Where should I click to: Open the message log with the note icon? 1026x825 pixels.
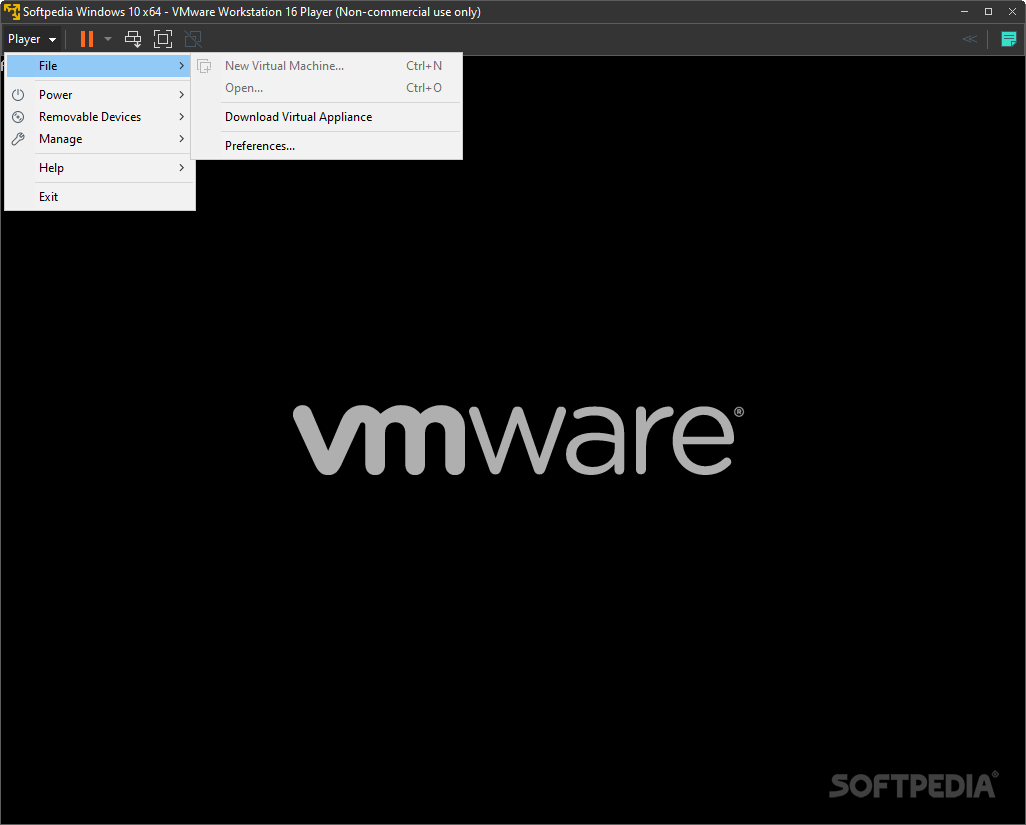pos(1008,38)
